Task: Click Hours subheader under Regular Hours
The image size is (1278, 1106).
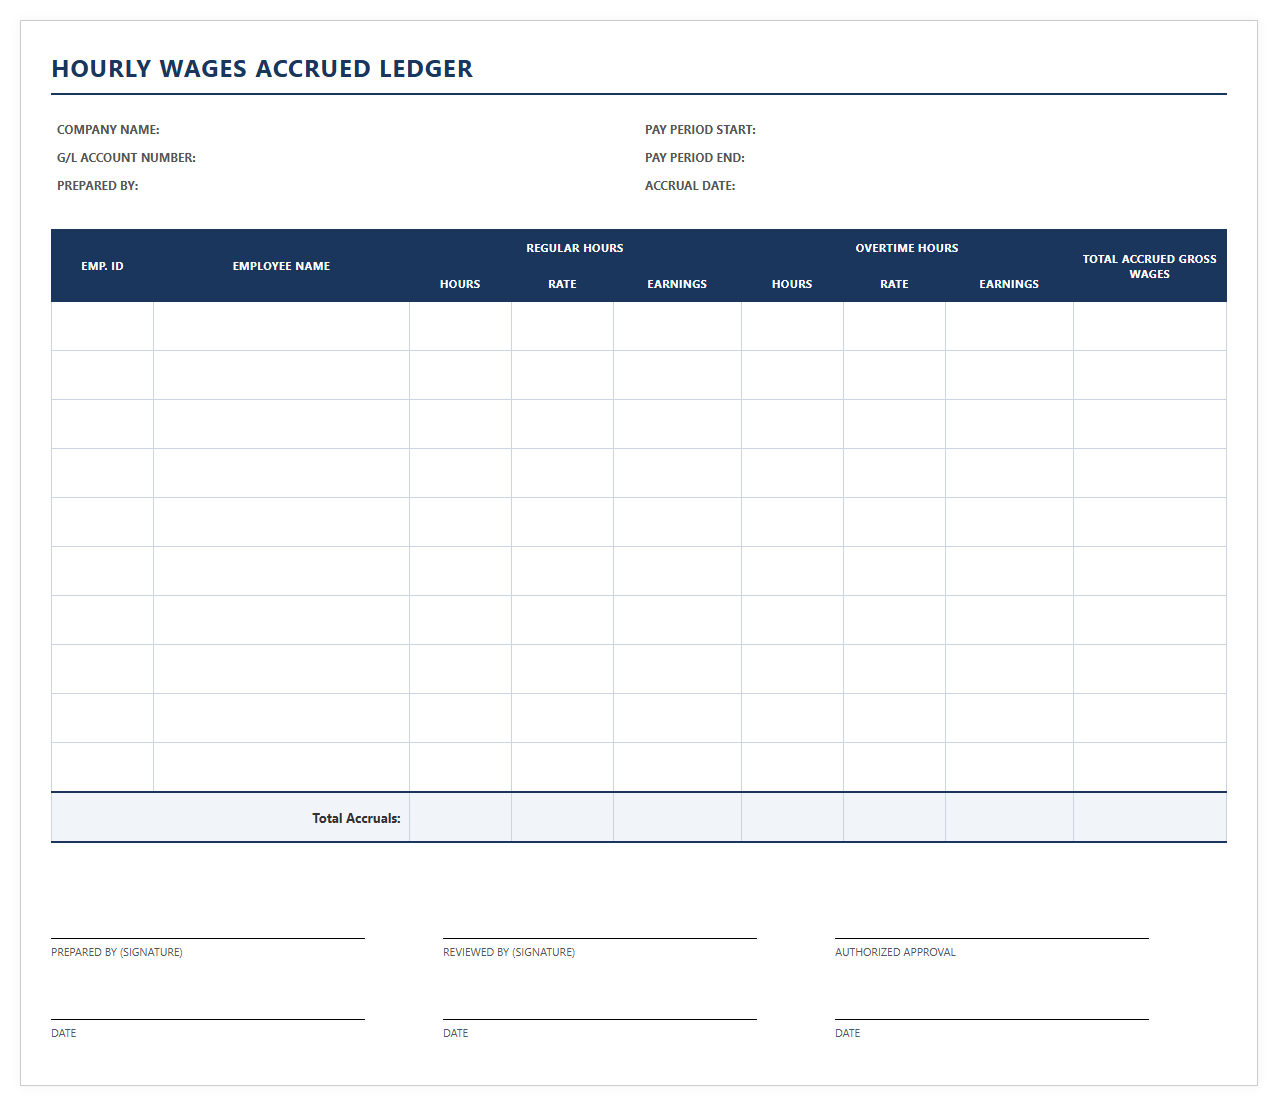Action: tap(460, 284)
